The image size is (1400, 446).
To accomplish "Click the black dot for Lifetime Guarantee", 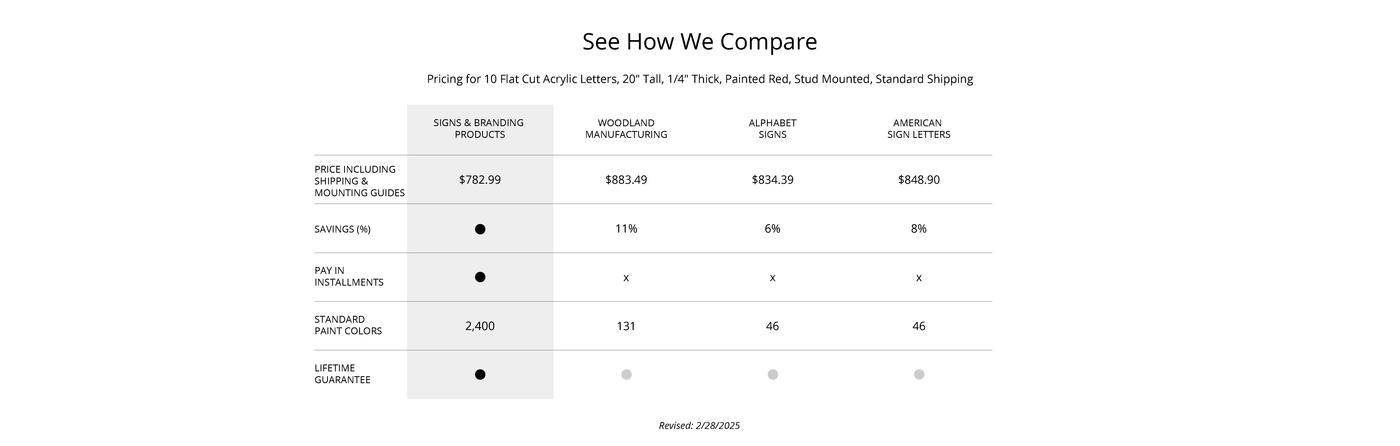I will tap(480, 375).
